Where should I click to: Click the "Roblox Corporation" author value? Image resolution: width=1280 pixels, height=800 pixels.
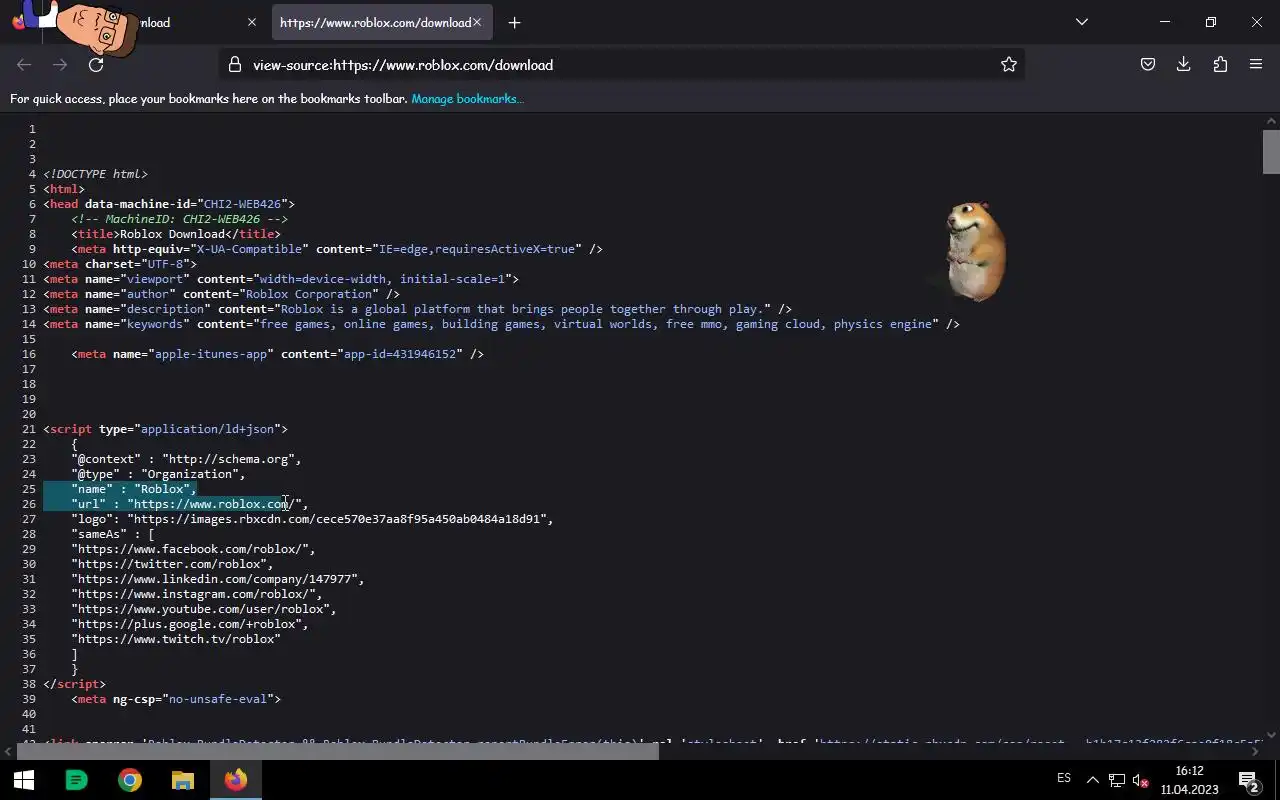pyautogui.click(x=308, y=294)
